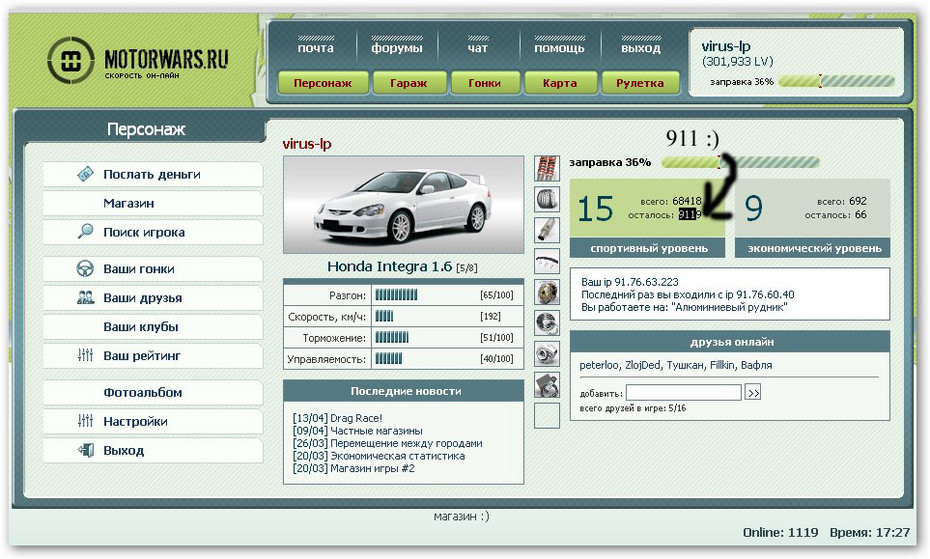Click the Последние новости header
Viewport: 930px width, 559px height.
click(x=403, y=391)
